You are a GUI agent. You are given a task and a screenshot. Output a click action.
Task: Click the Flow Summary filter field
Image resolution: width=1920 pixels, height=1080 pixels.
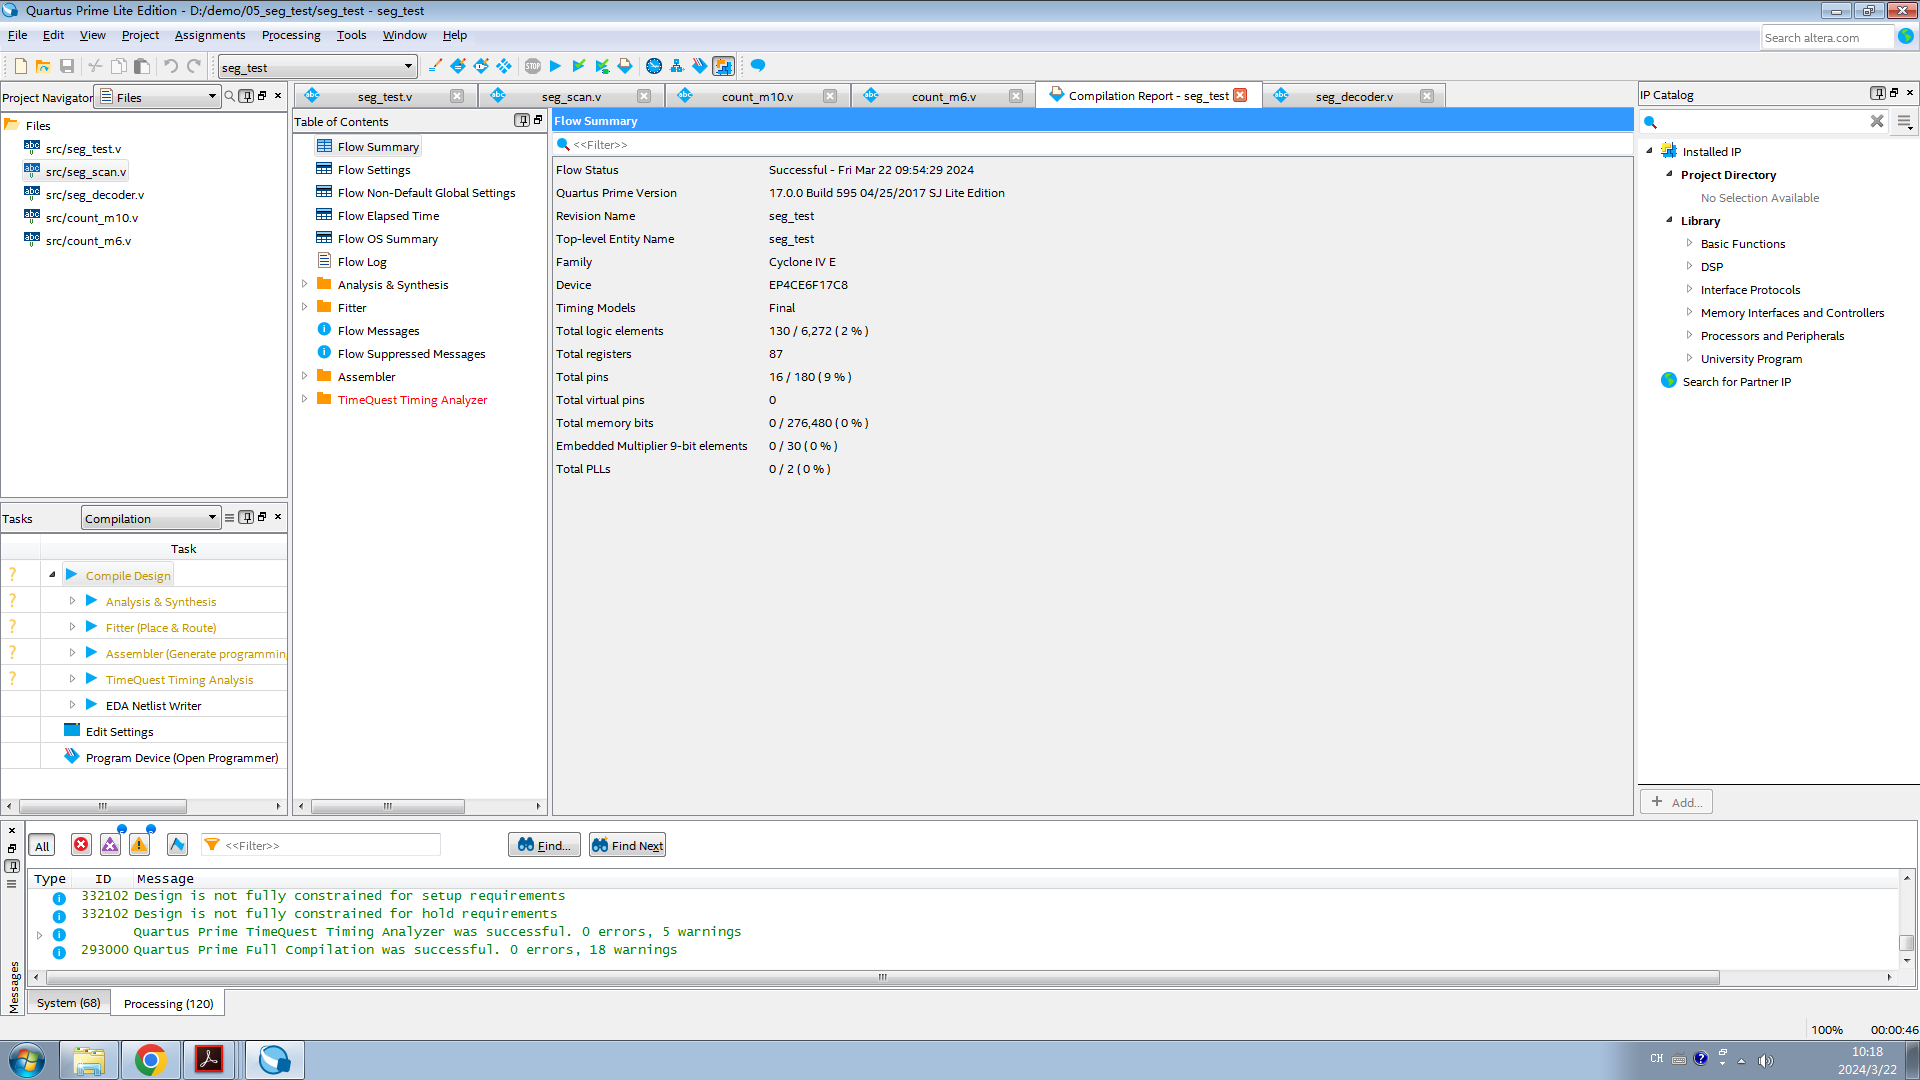[x=1093, y=144]
